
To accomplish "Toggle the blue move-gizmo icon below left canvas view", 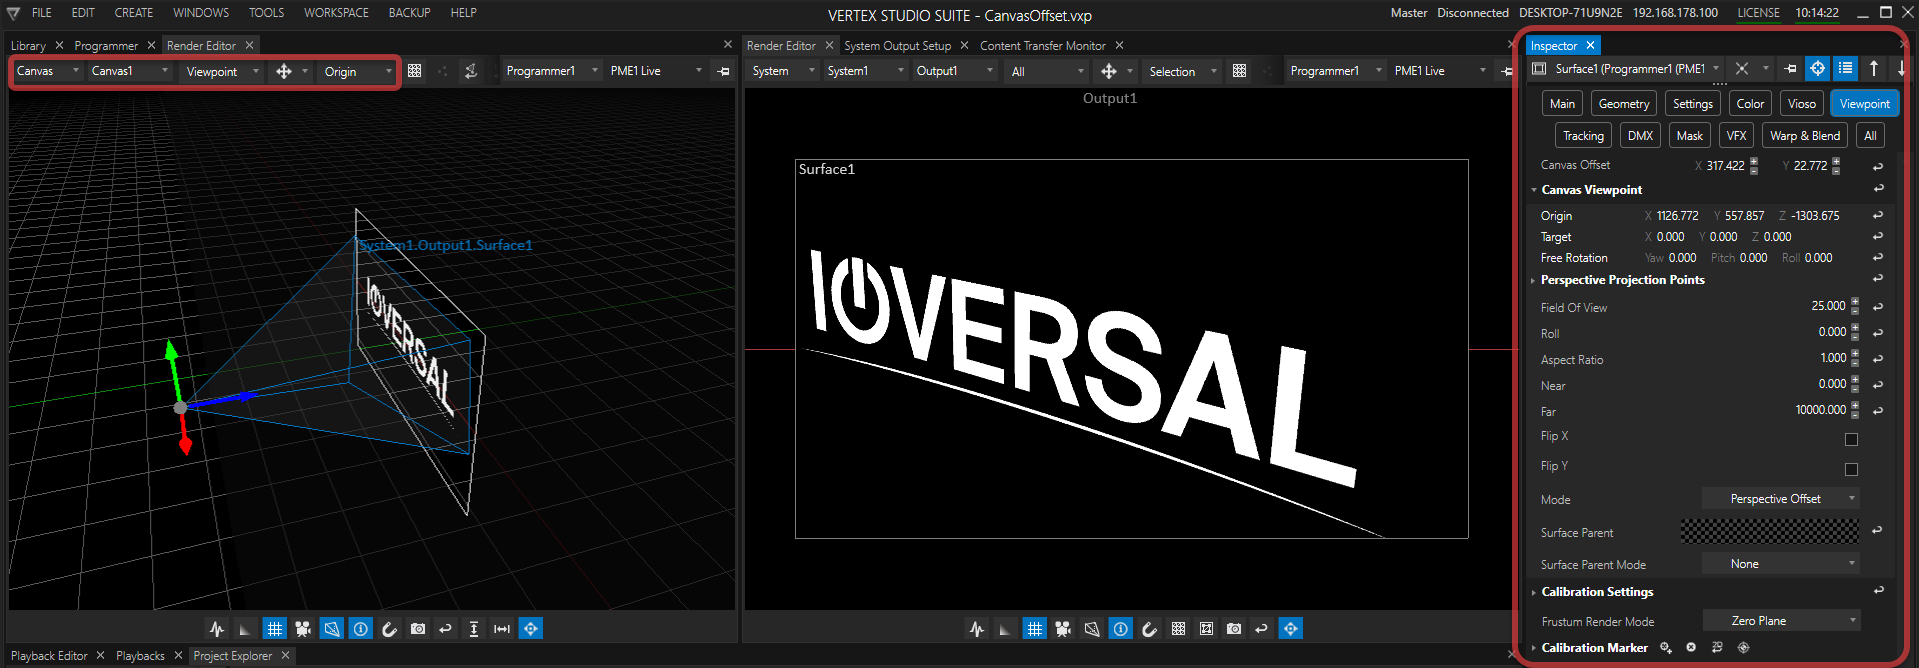I will (531, 629).
